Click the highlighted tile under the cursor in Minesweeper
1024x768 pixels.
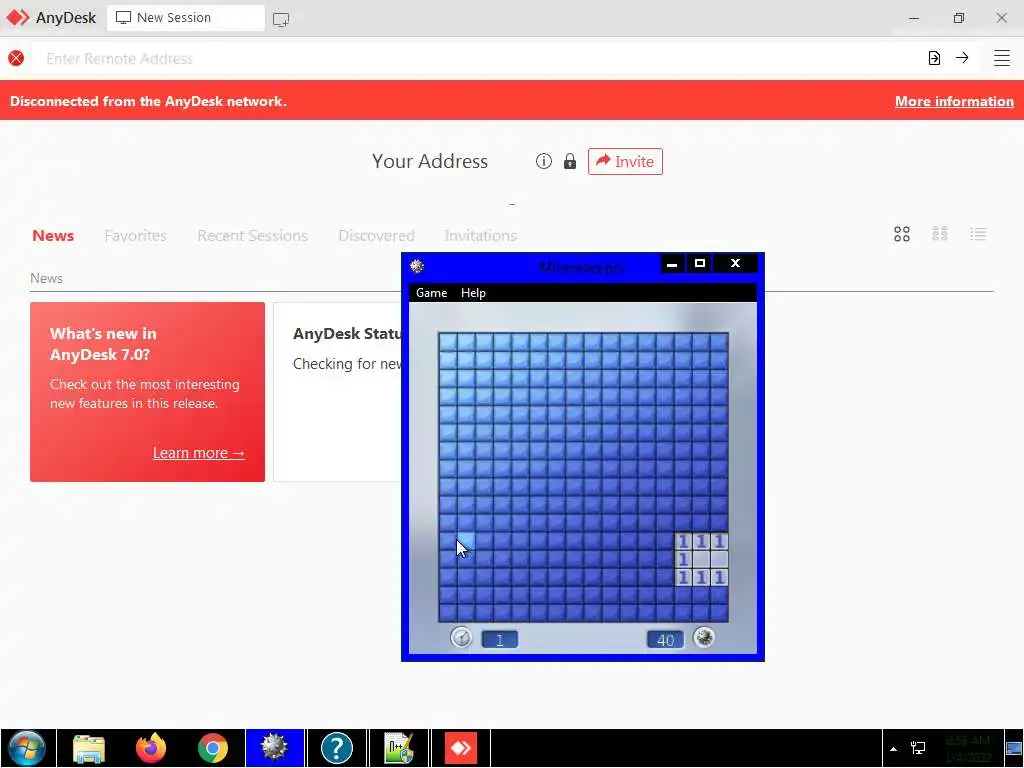466,541
